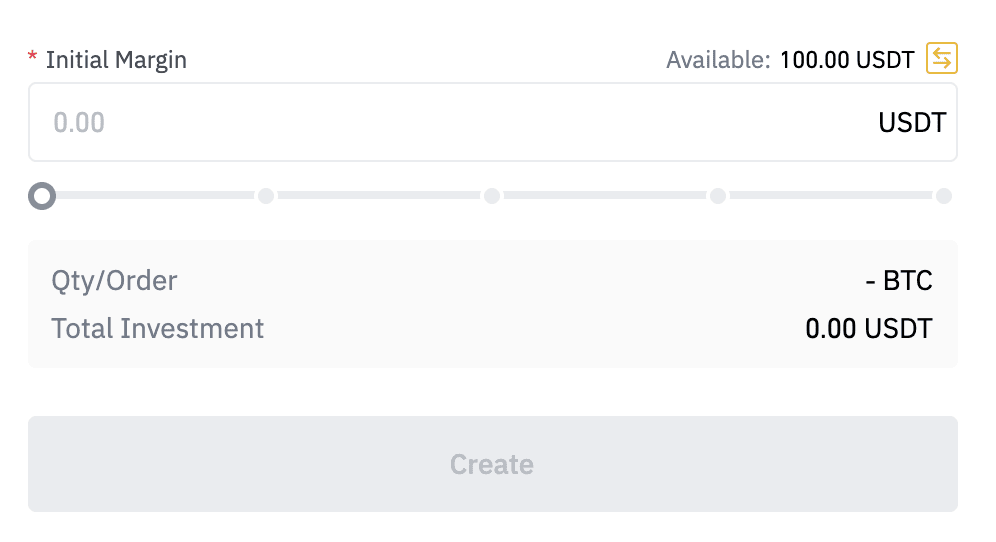
Task: Set margin slider to 50% mark
Action: click(492, 196)
